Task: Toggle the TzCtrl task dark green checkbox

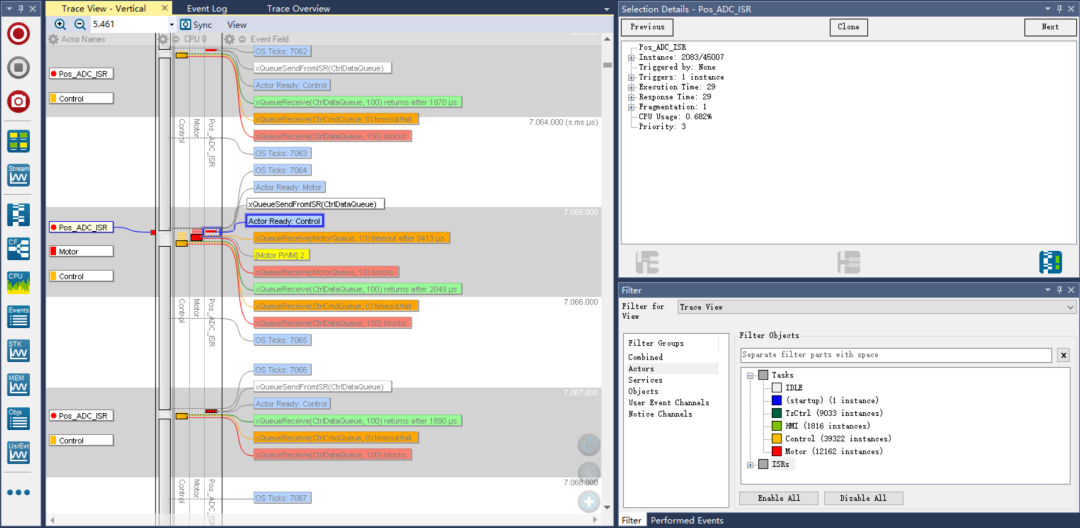Action: [x=777, y=413]
